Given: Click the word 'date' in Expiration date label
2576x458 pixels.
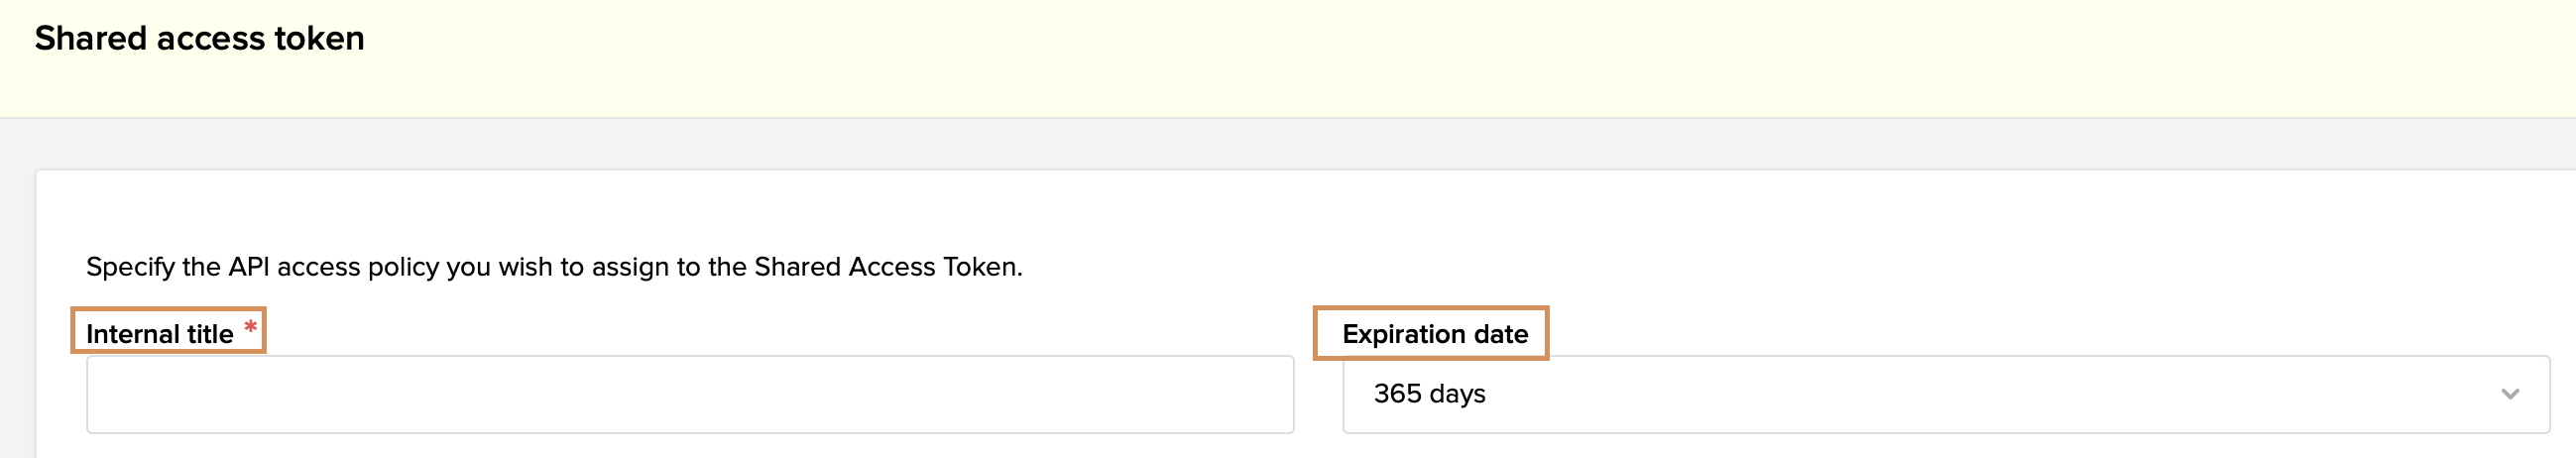Looking at the screenshot, I should [x=1500, y=334].
